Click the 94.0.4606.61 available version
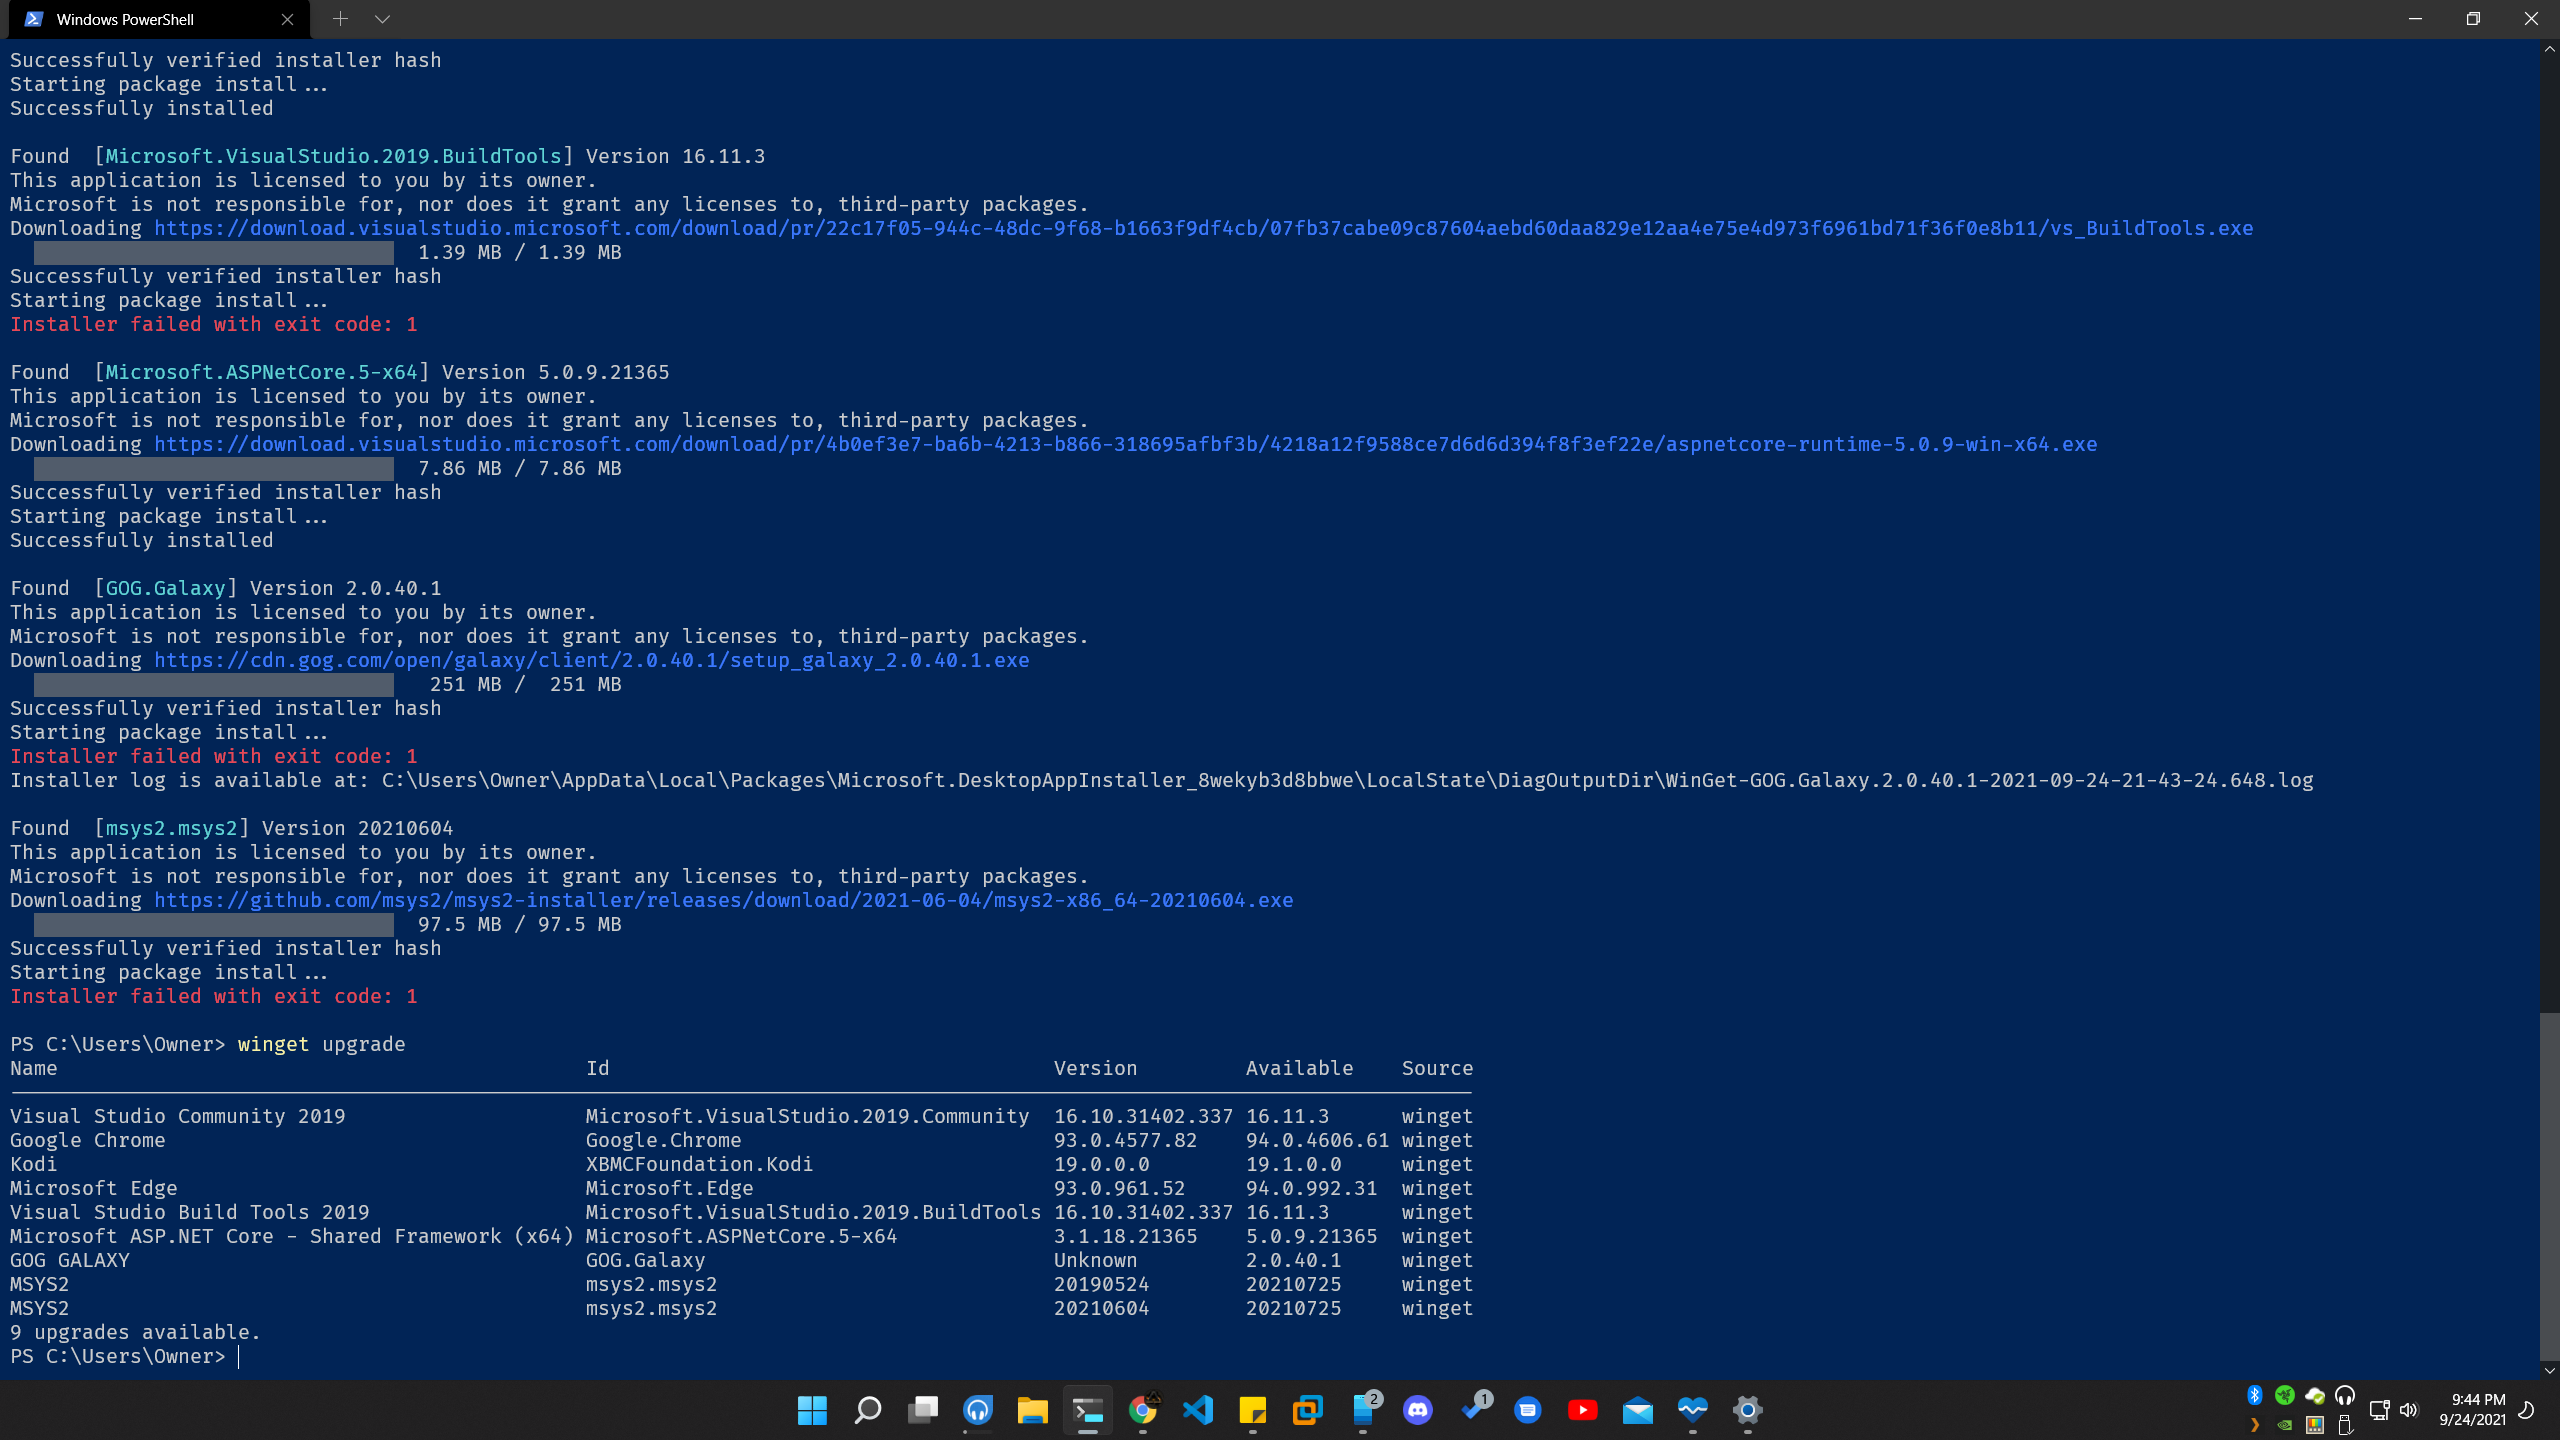2560x1440 pixels. (x=1317, y=1140)
